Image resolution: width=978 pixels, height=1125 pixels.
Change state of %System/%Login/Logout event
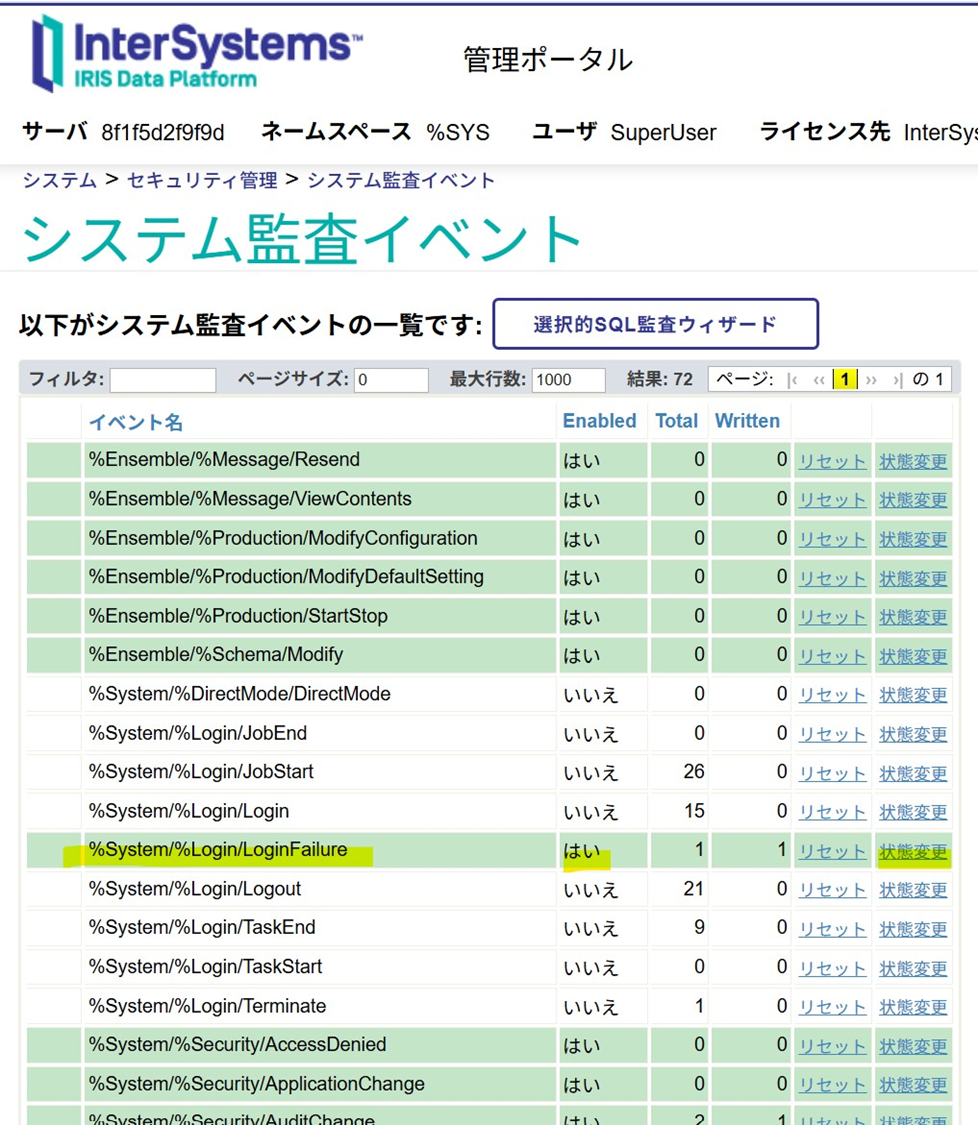[x=912, y=891]
